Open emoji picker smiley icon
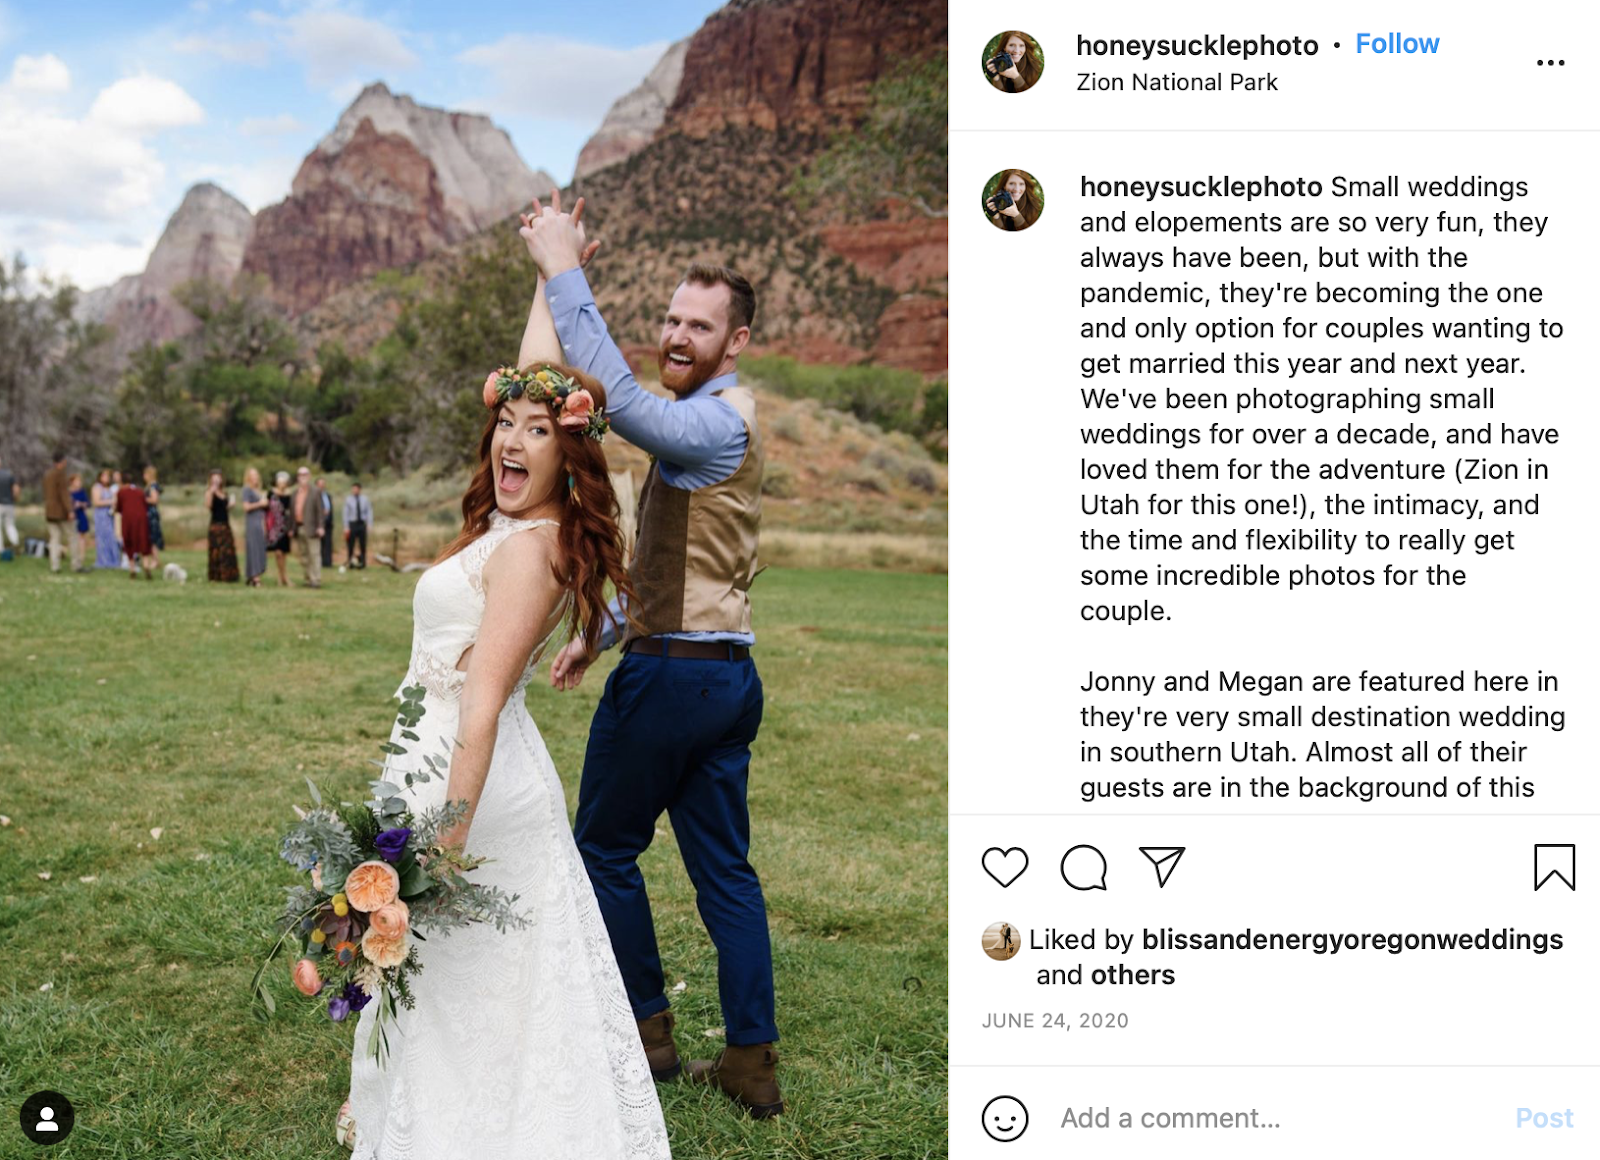 tap(1004, 1118)
